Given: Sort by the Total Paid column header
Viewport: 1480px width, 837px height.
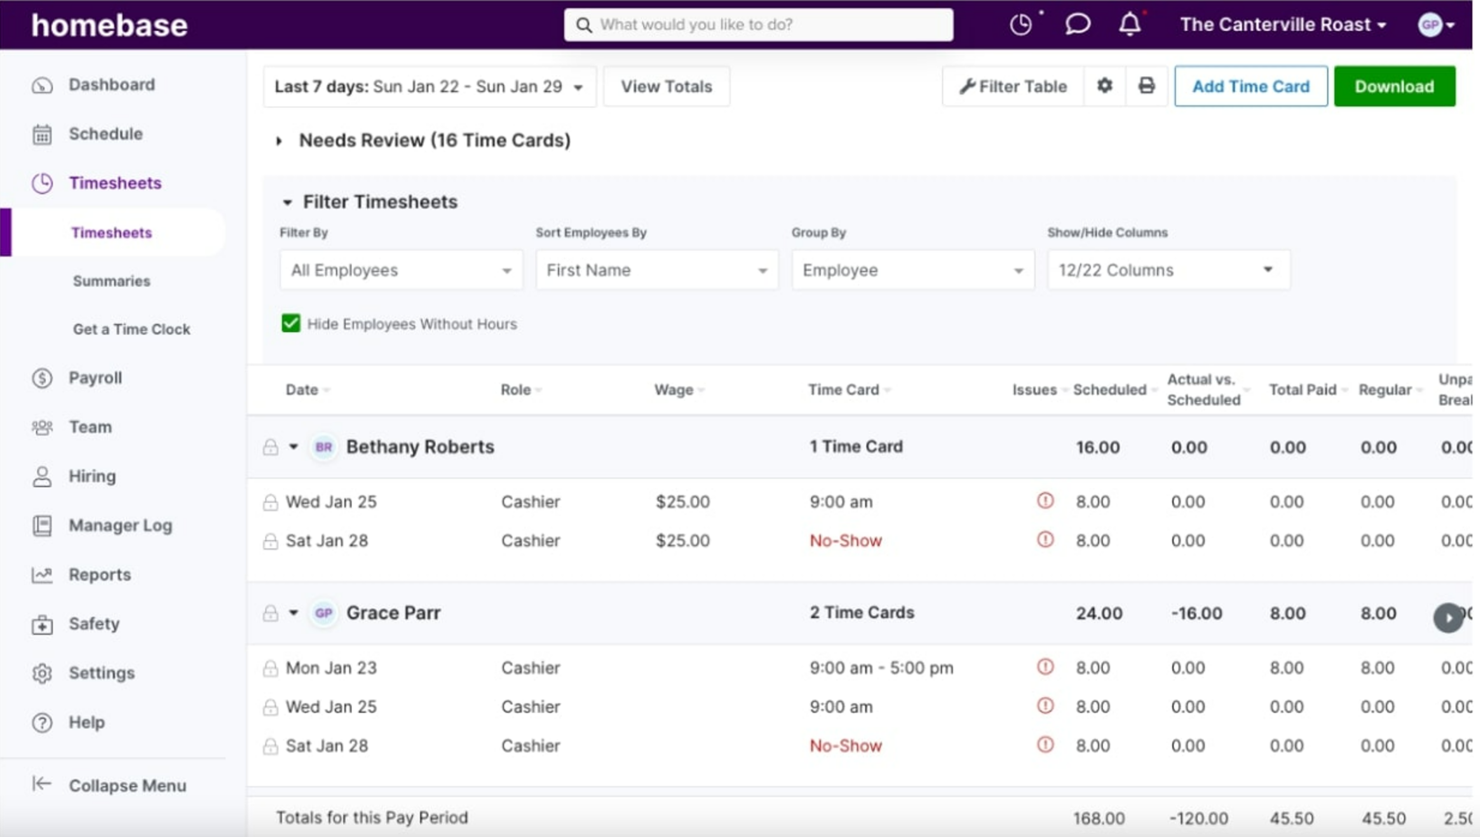Looking at the screenshot, I should (x=1308, y=390).
